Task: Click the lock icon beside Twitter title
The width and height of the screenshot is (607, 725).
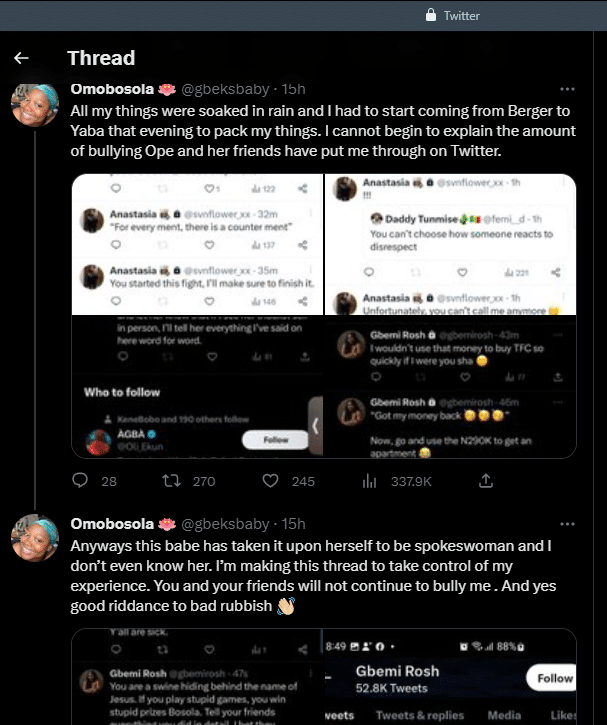Action: tap(430, 15)
